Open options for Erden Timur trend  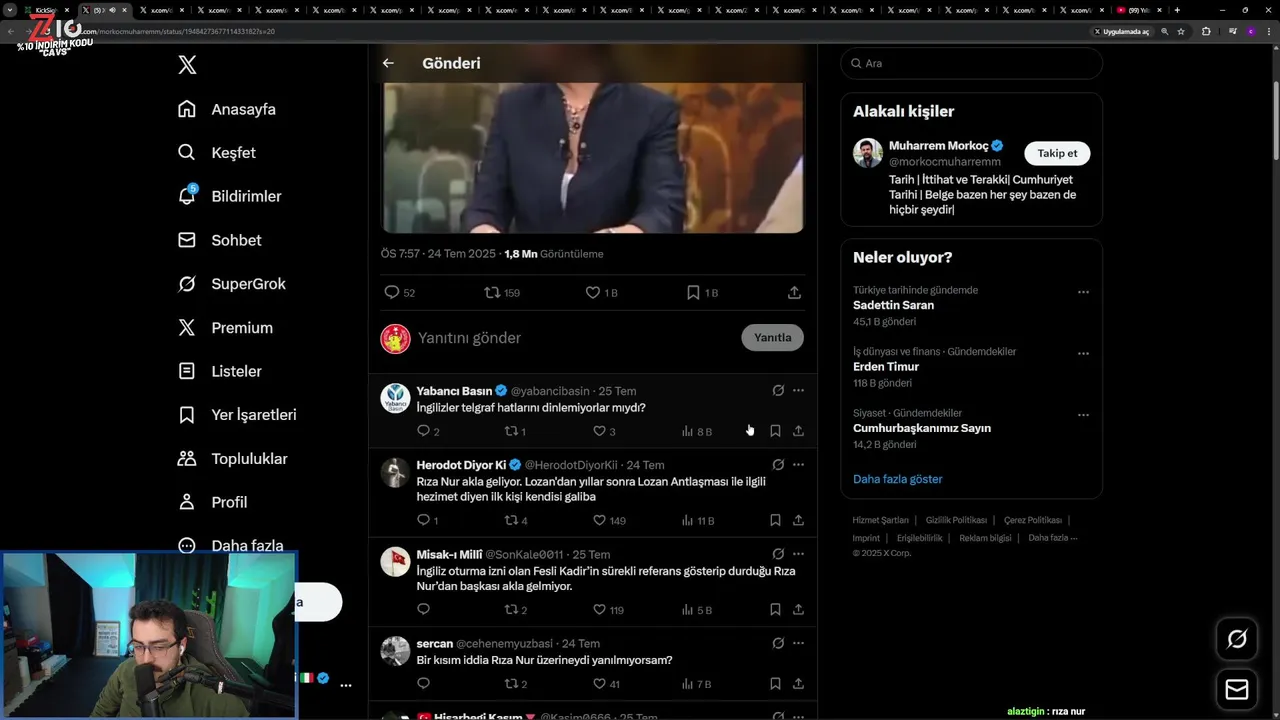tap(1083, 353)
